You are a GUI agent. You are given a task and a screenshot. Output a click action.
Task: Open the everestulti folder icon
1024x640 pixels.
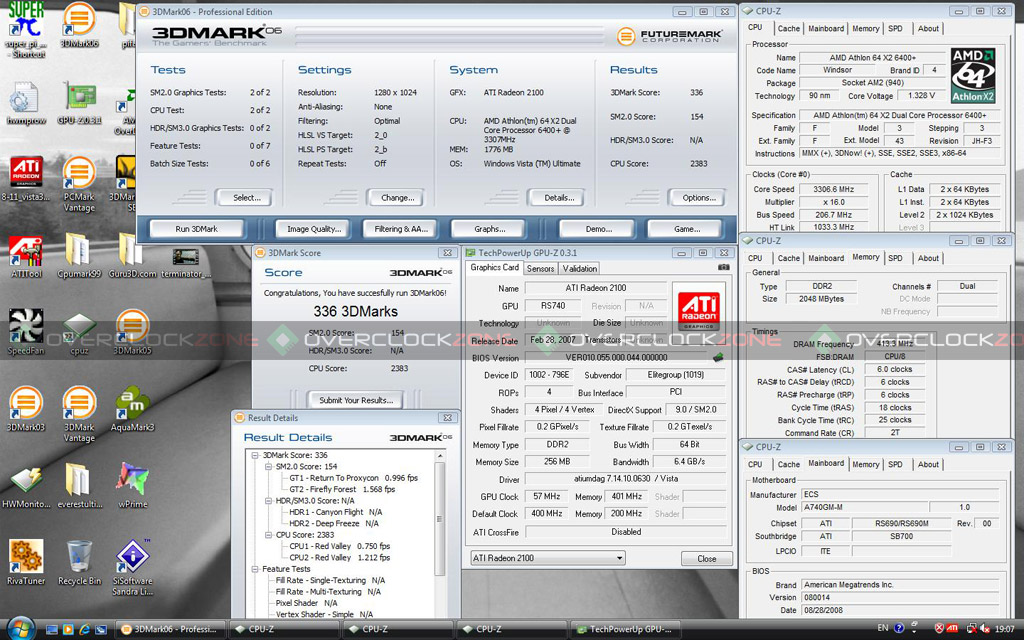pos(78,487)
